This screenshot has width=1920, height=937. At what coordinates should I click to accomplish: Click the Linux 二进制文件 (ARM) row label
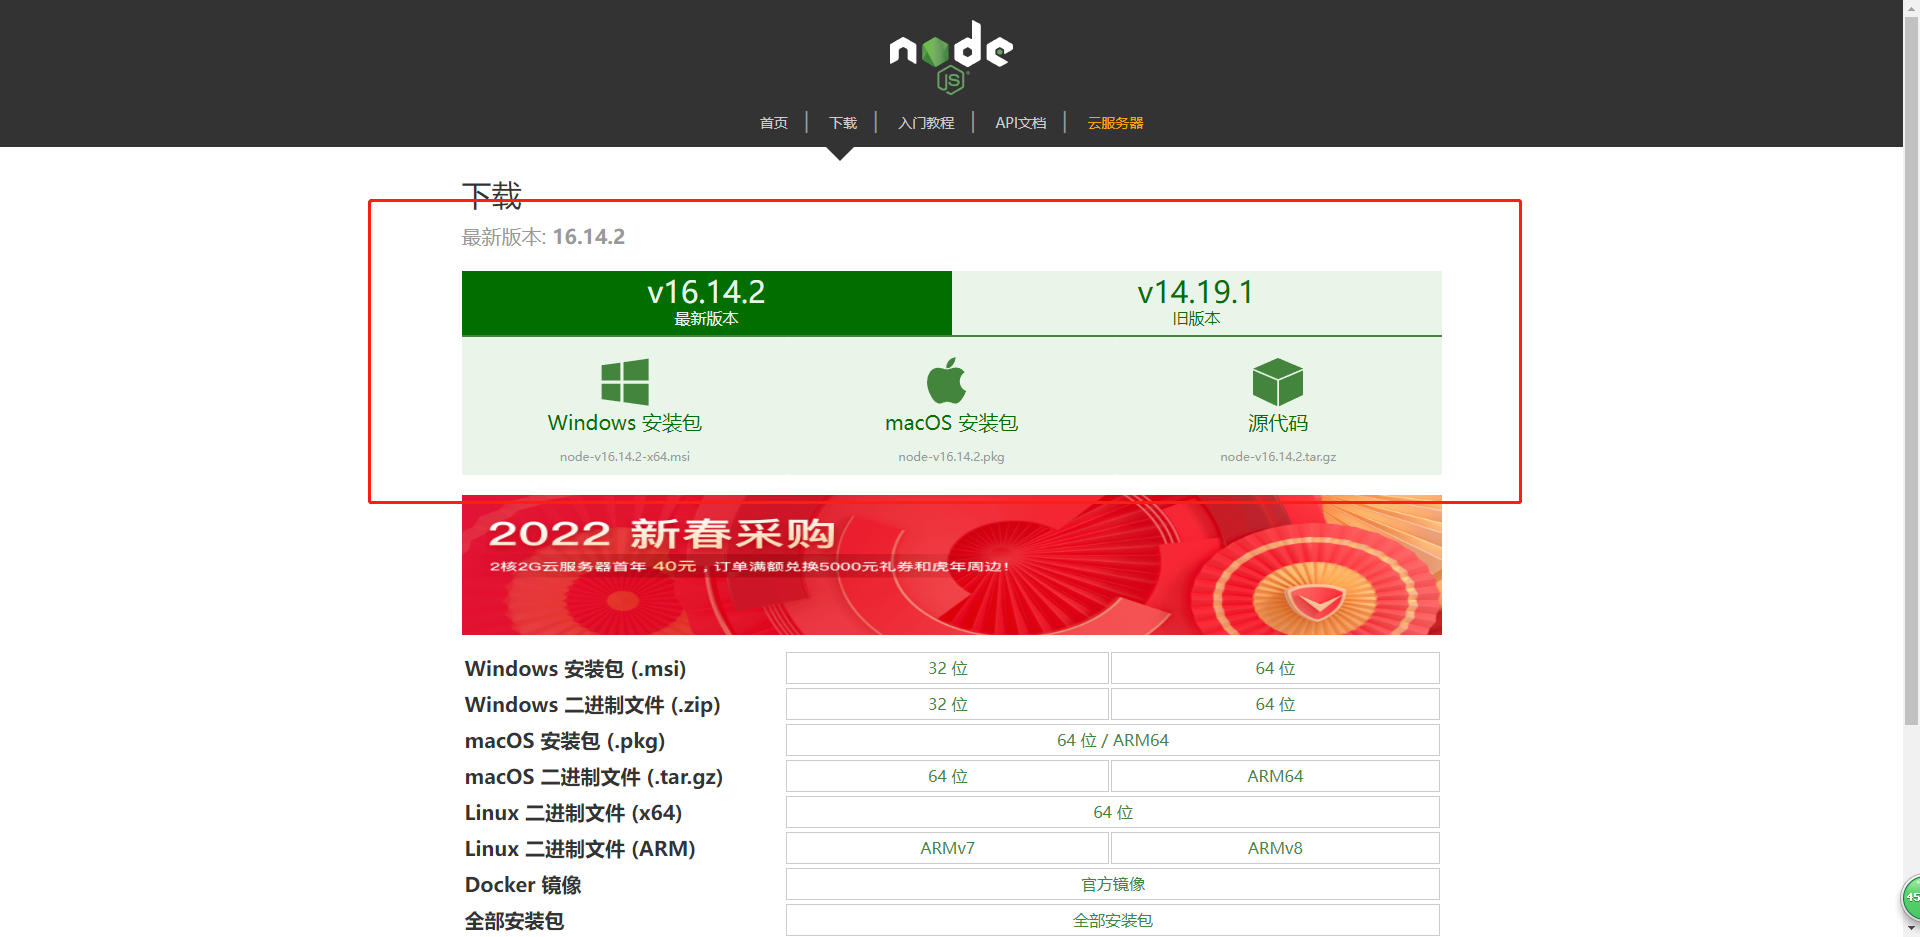pyautogui.click(x=580, y=849)
